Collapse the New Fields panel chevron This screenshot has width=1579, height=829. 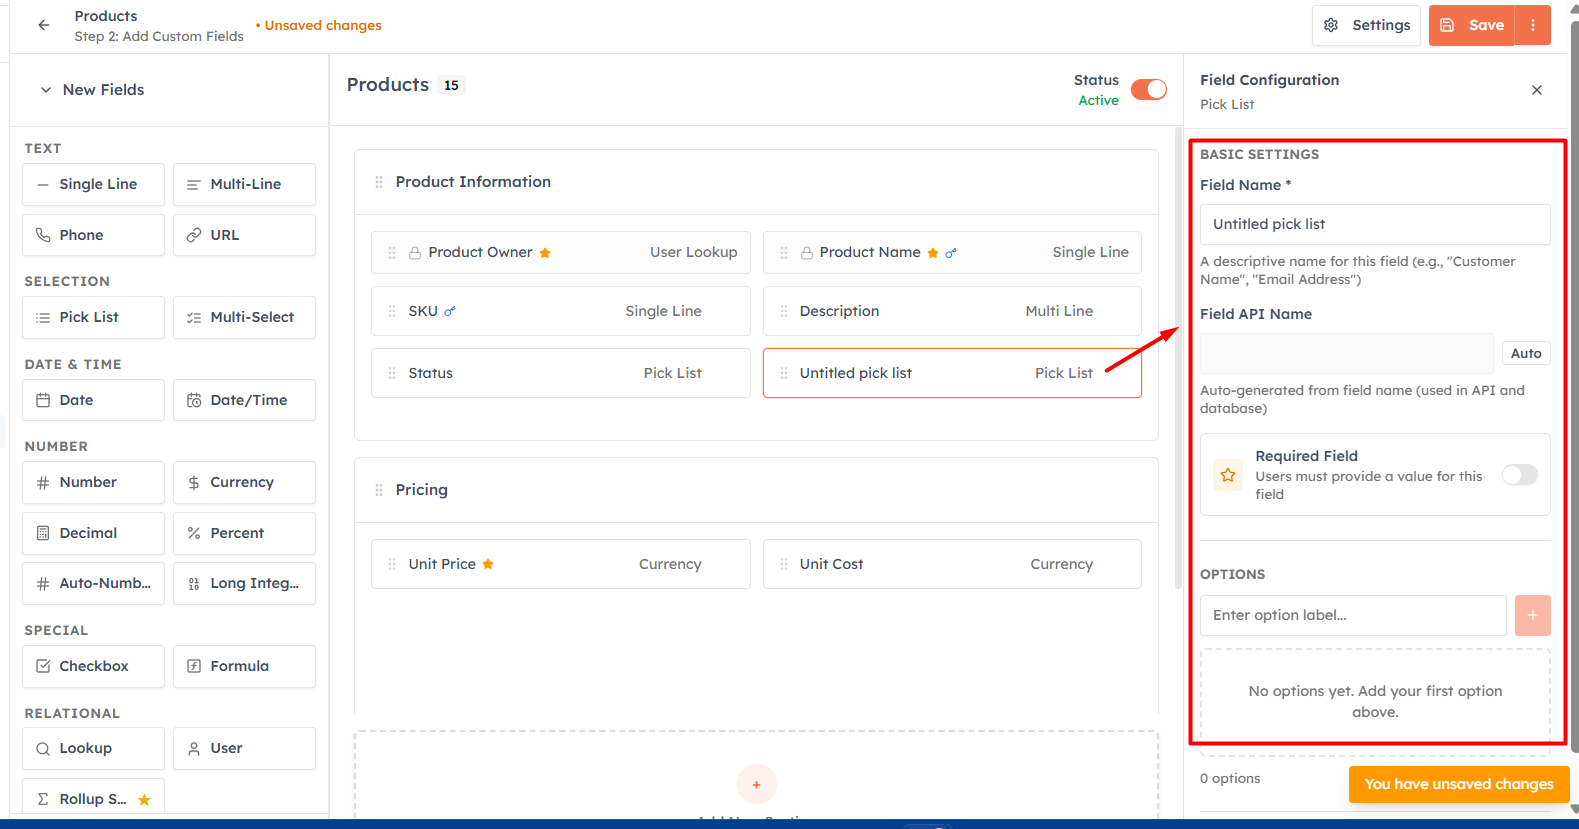[46, 90]
